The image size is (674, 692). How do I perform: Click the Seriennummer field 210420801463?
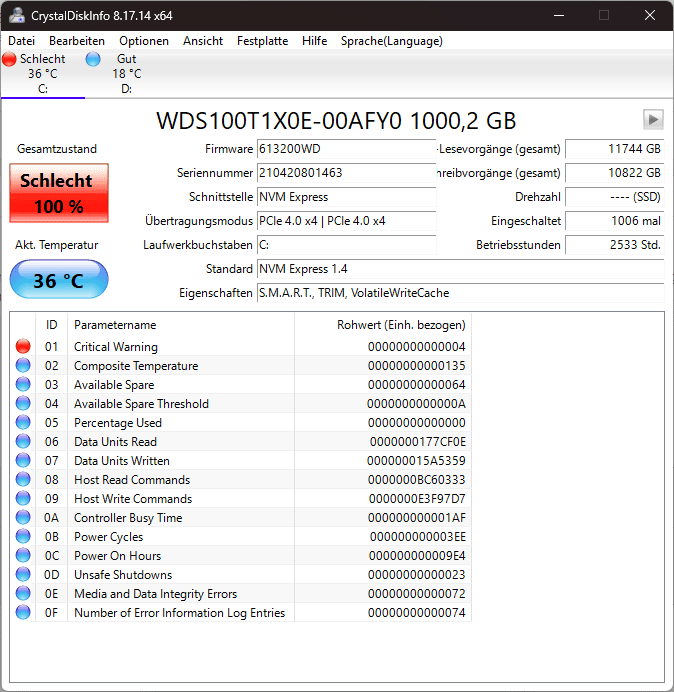tap(346, 173)
